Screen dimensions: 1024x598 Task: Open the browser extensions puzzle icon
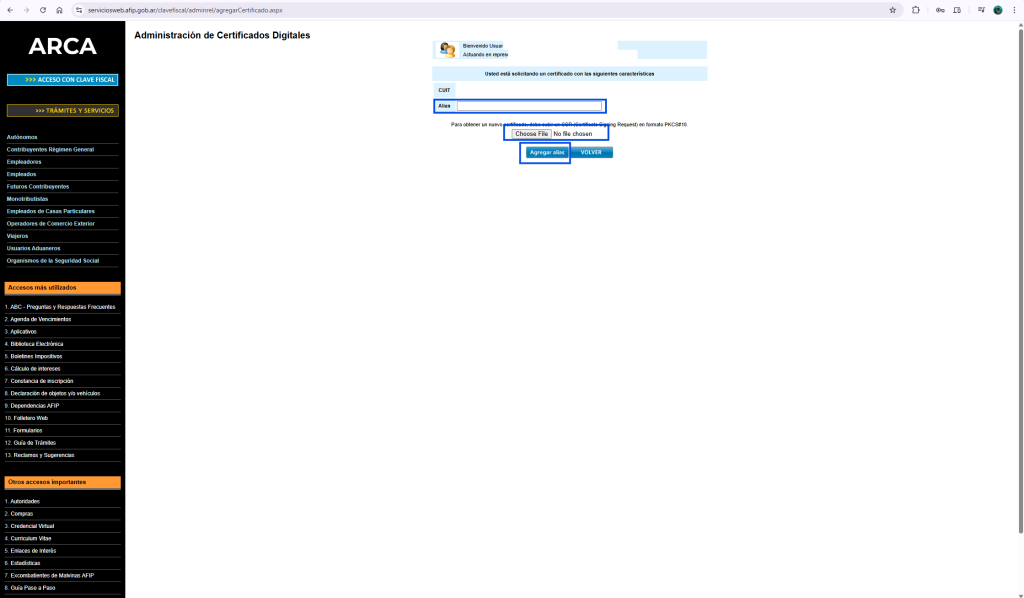pos(916,10)
